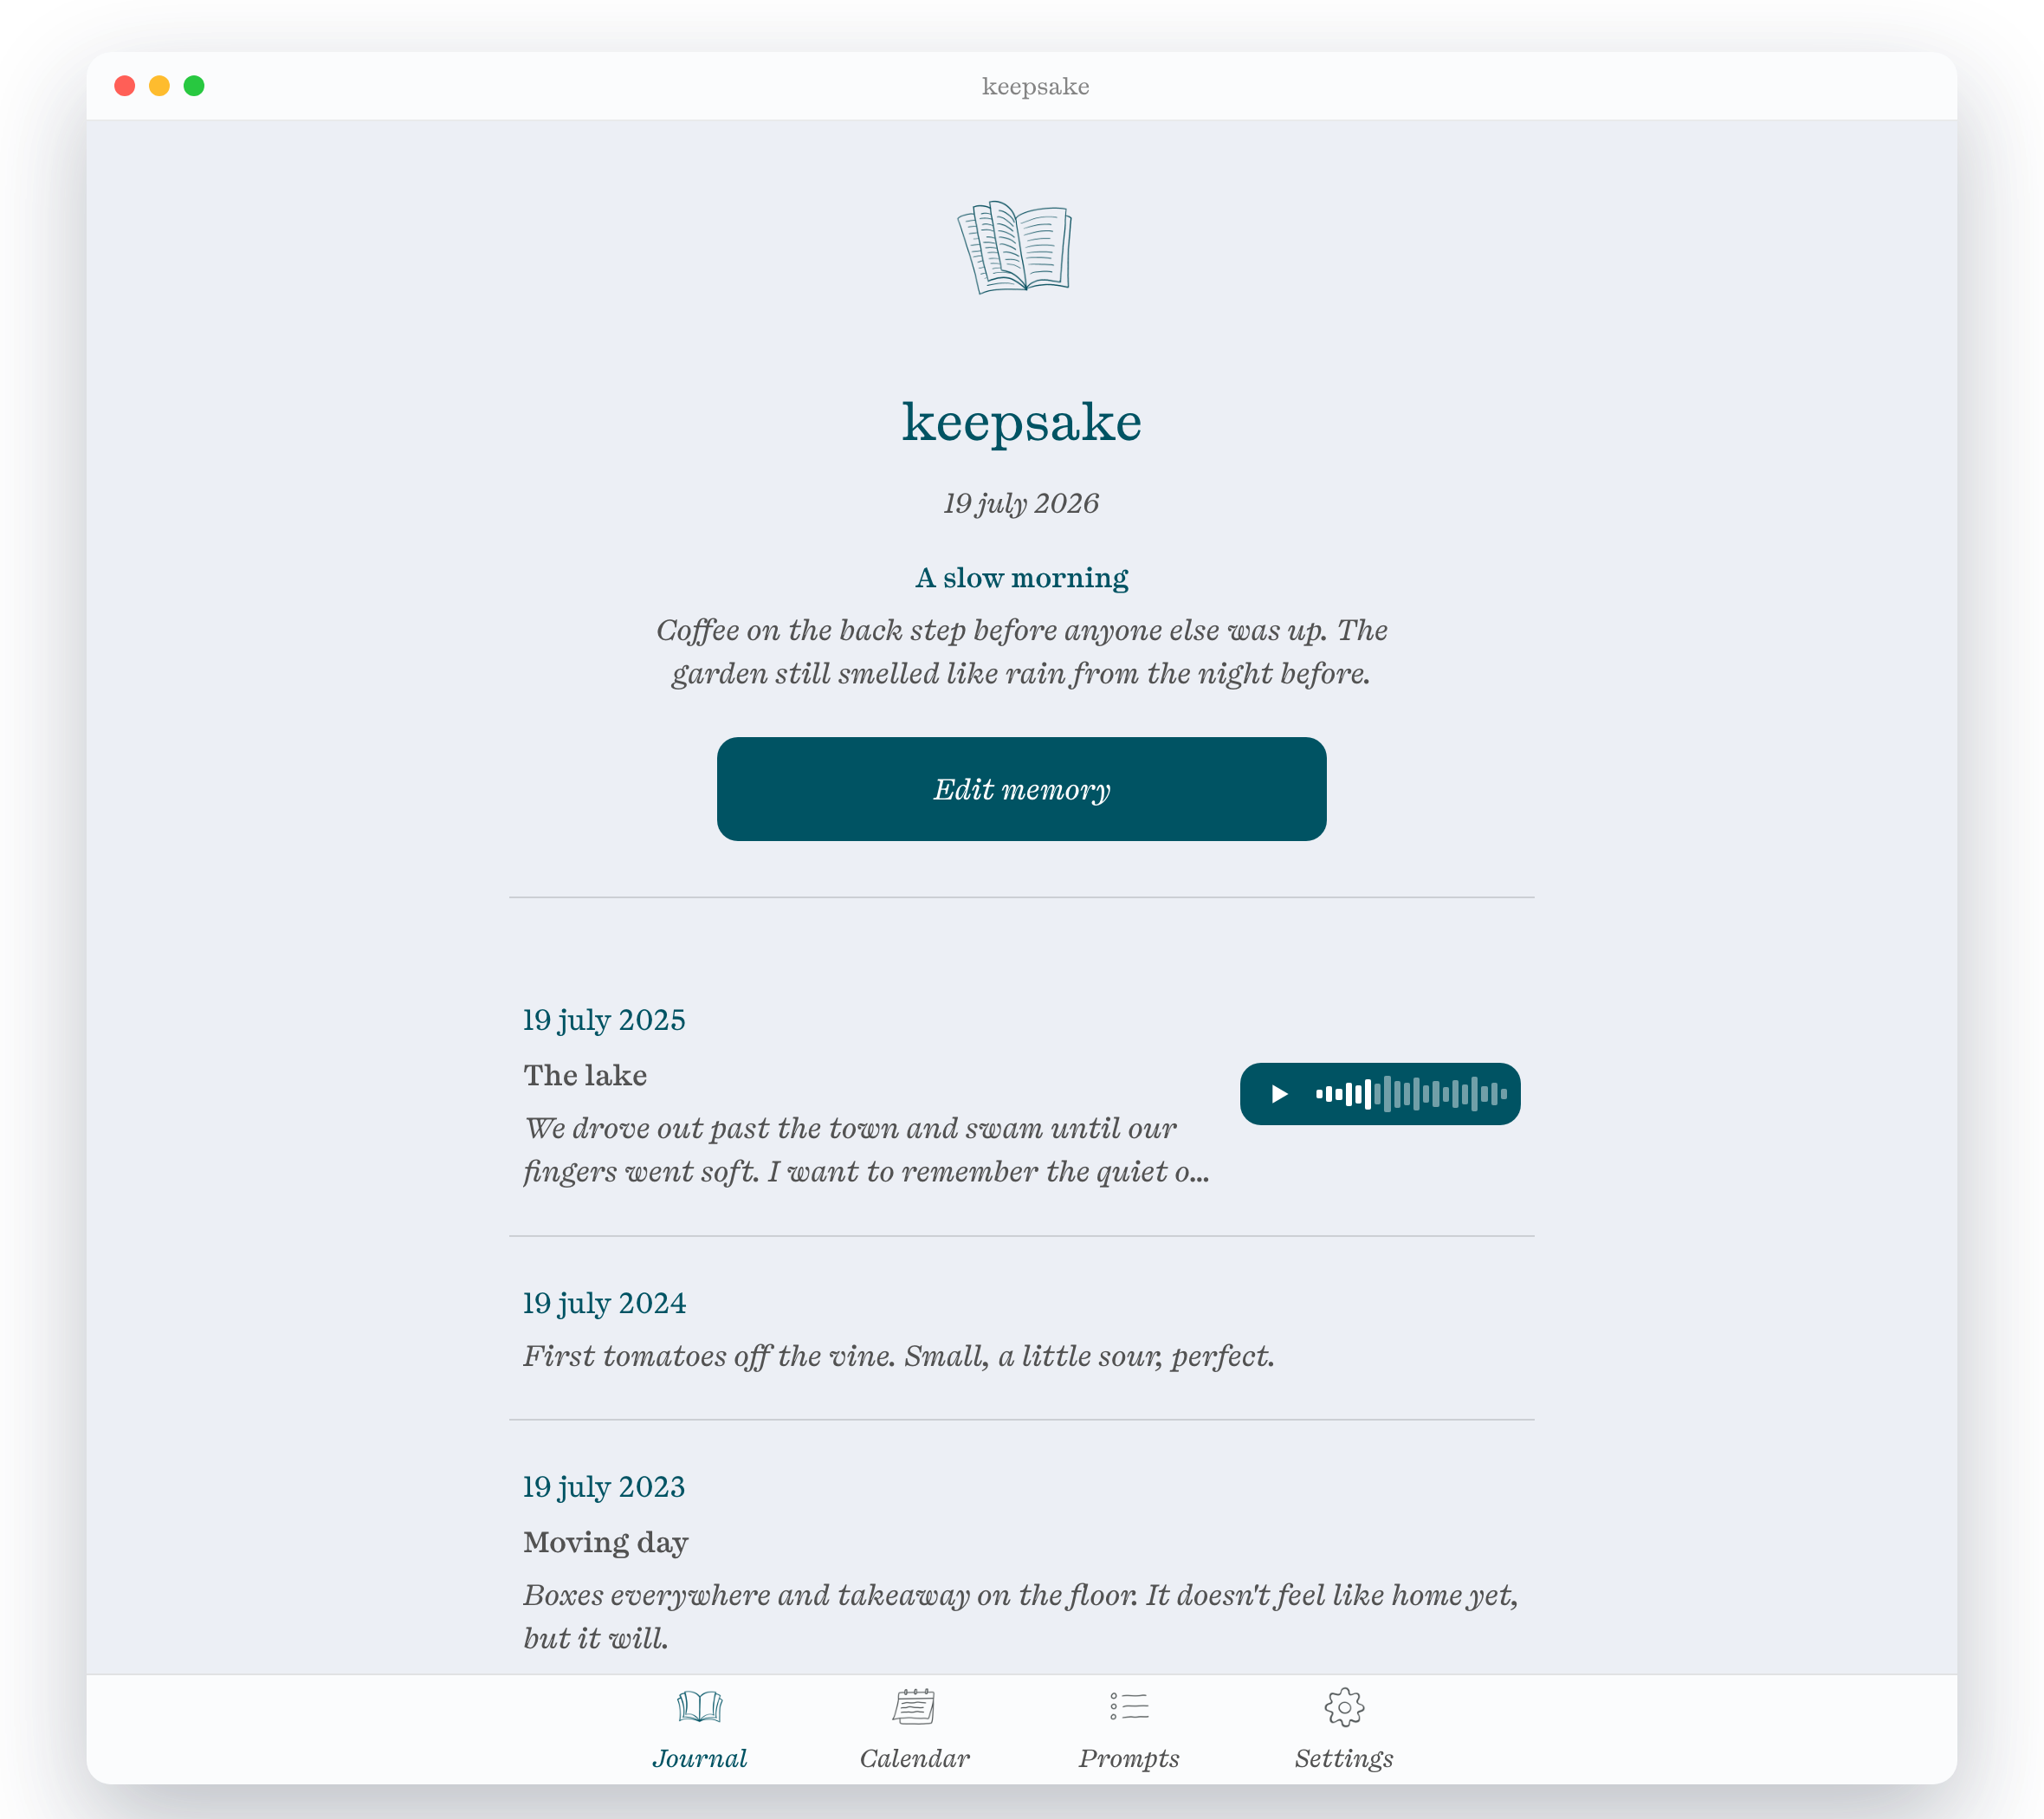2044x1819 pixels.
Task: Open the Settings gear icon
Action: (x=1344, y=1707)
